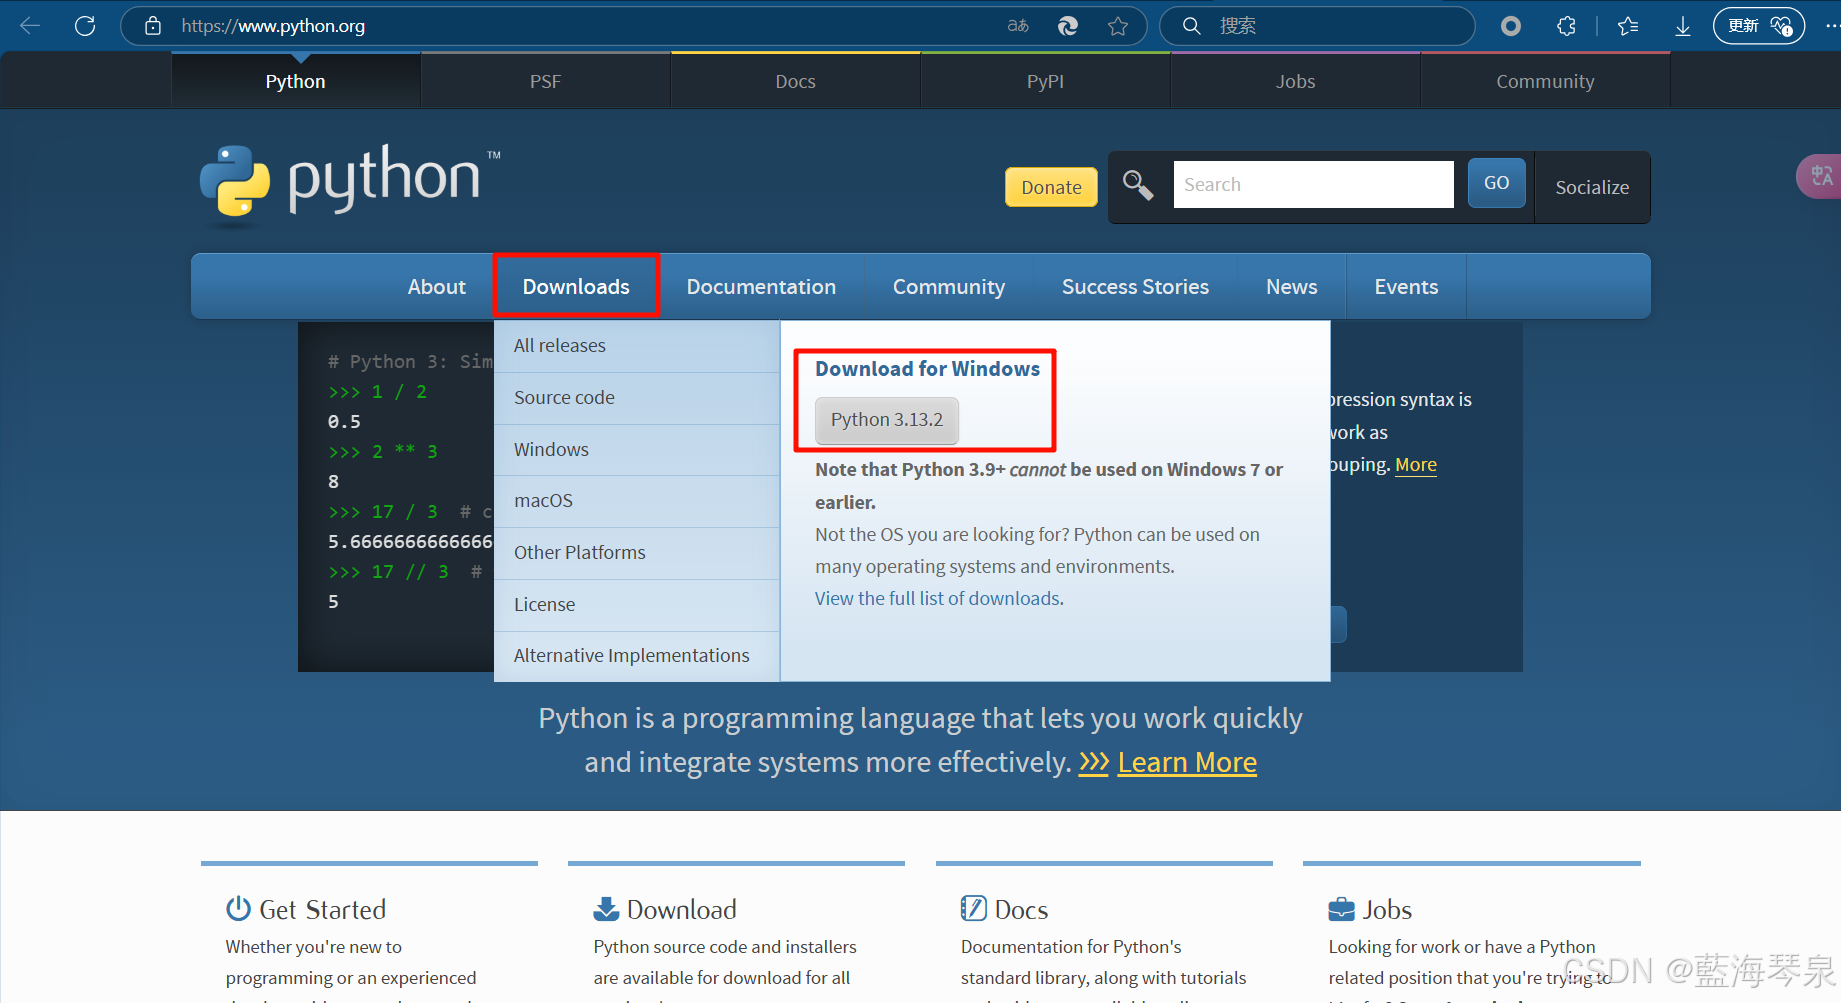
Task: Open the browser extensions puzzle icon
Action: coord(1566,26)
